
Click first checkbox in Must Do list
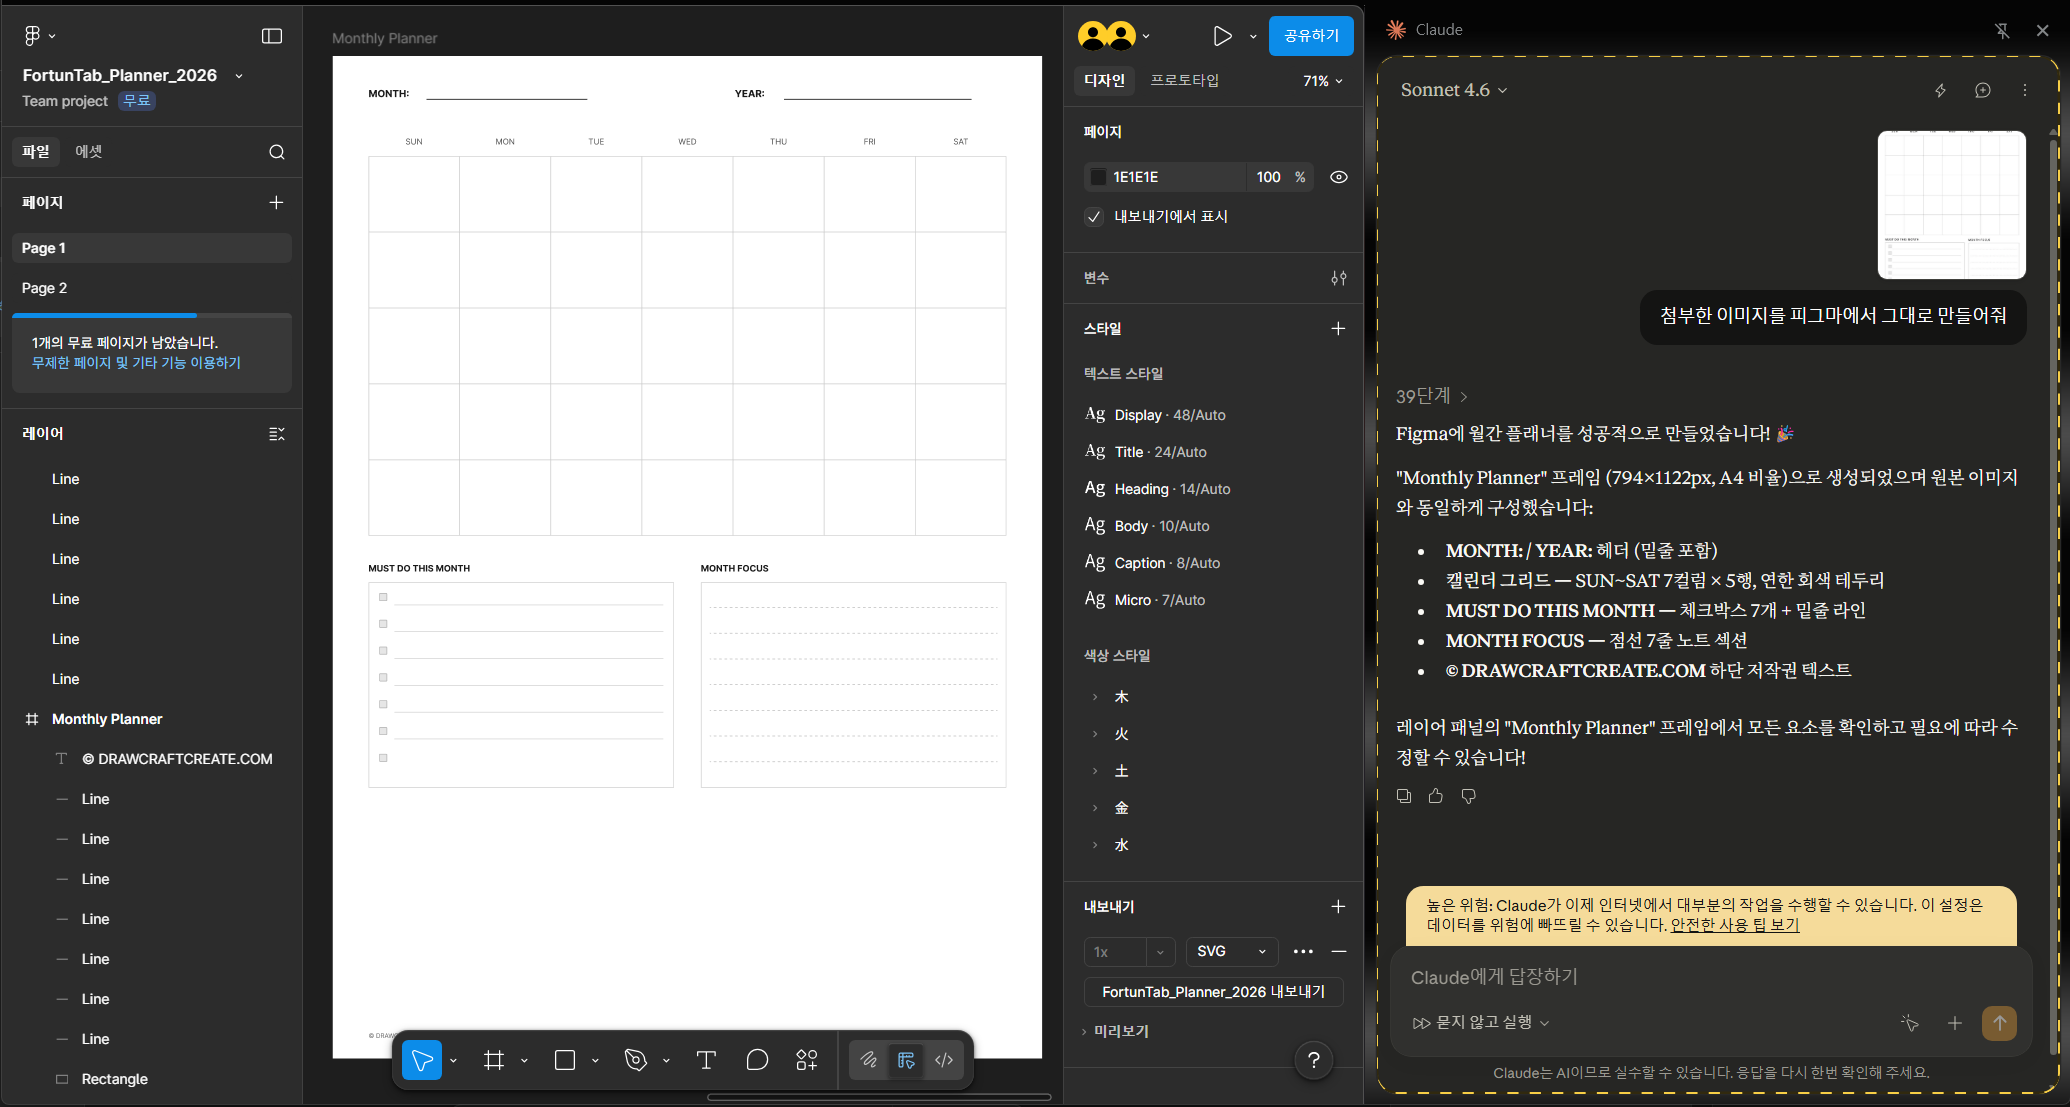click(x=383, y=597)
